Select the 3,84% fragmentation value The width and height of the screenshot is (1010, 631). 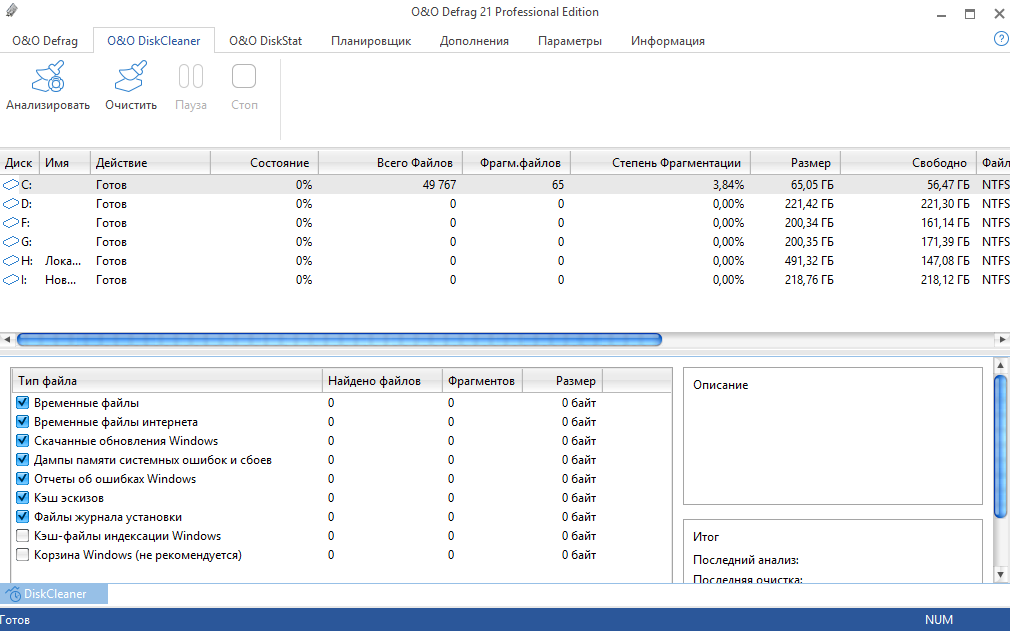click(728, 185)
